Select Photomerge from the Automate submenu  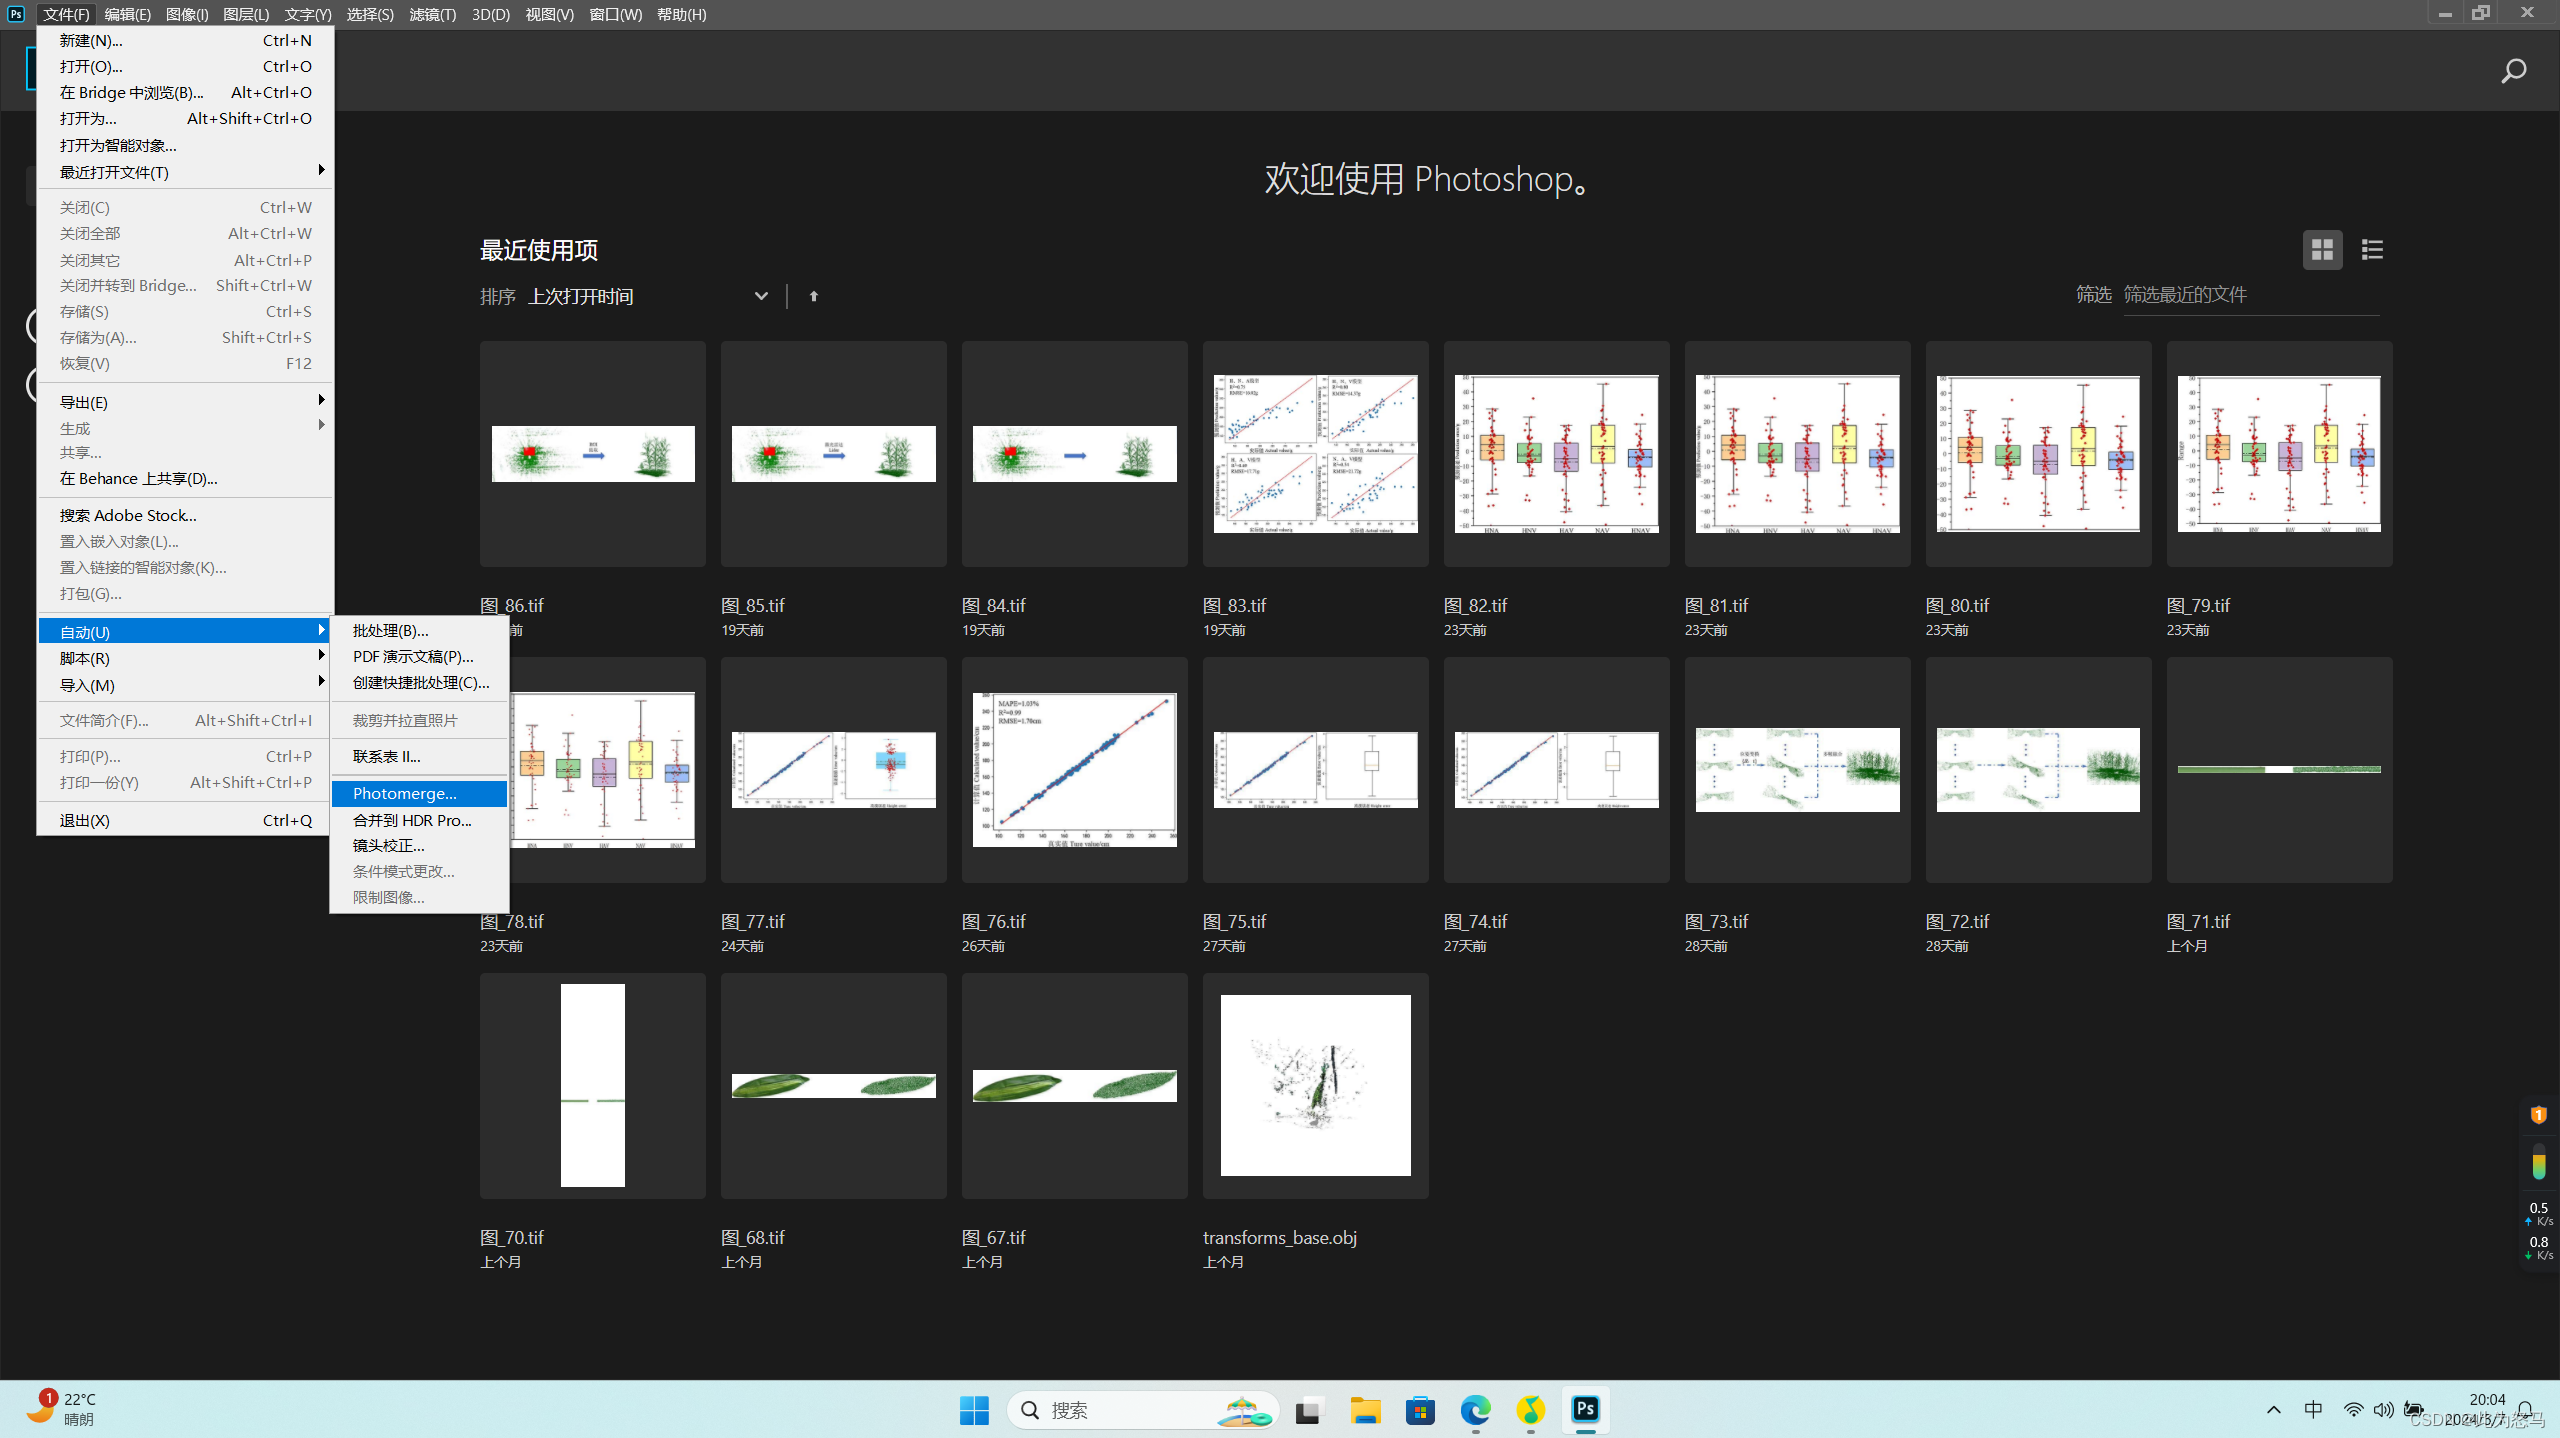coord(405,793)
